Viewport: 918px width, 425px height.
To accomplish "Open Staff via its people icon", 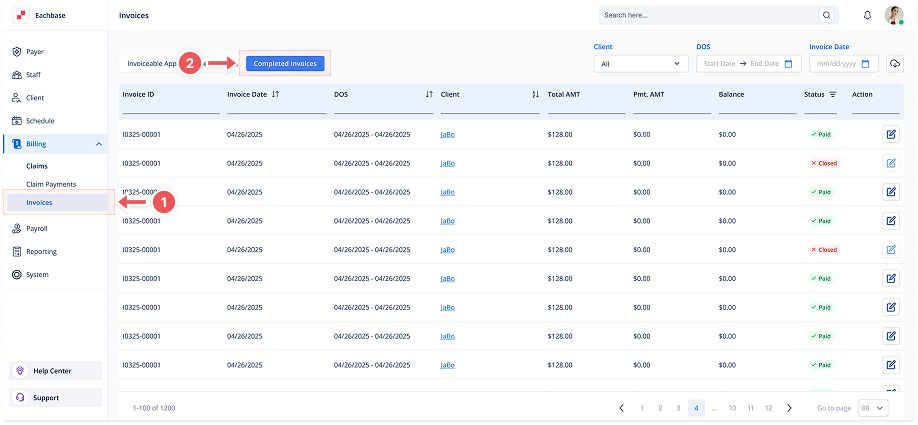I will tap(17, 75).
